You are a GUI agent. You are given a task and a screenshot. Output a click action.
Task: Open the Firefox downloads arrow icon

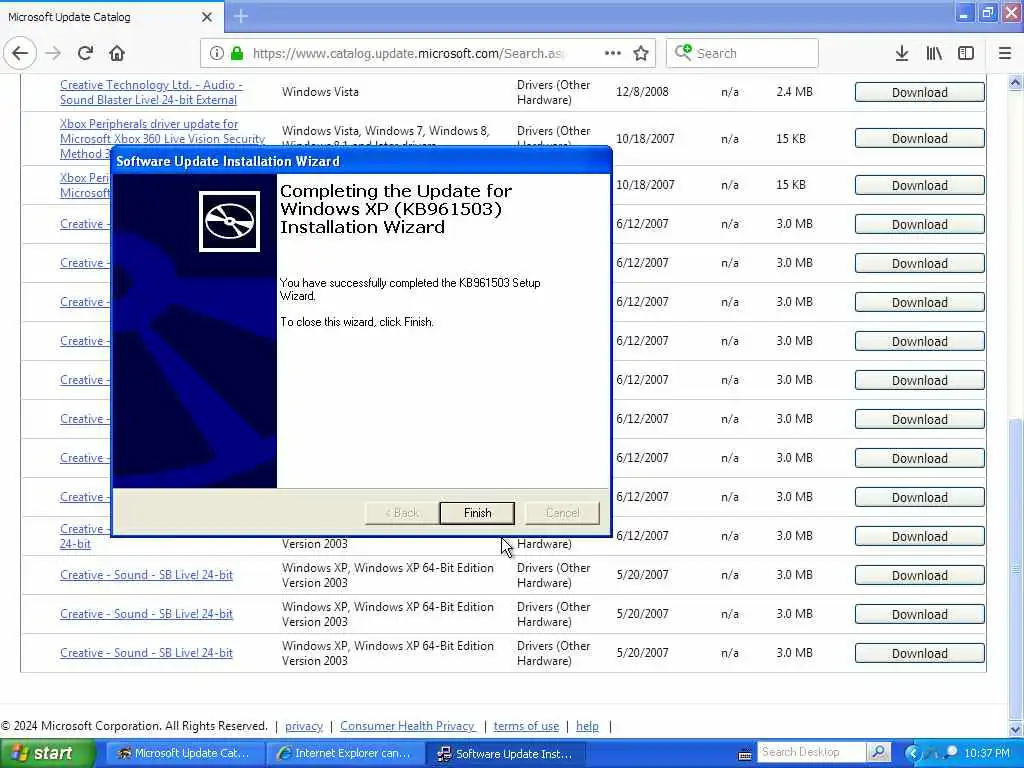click(x=902, y=54)
